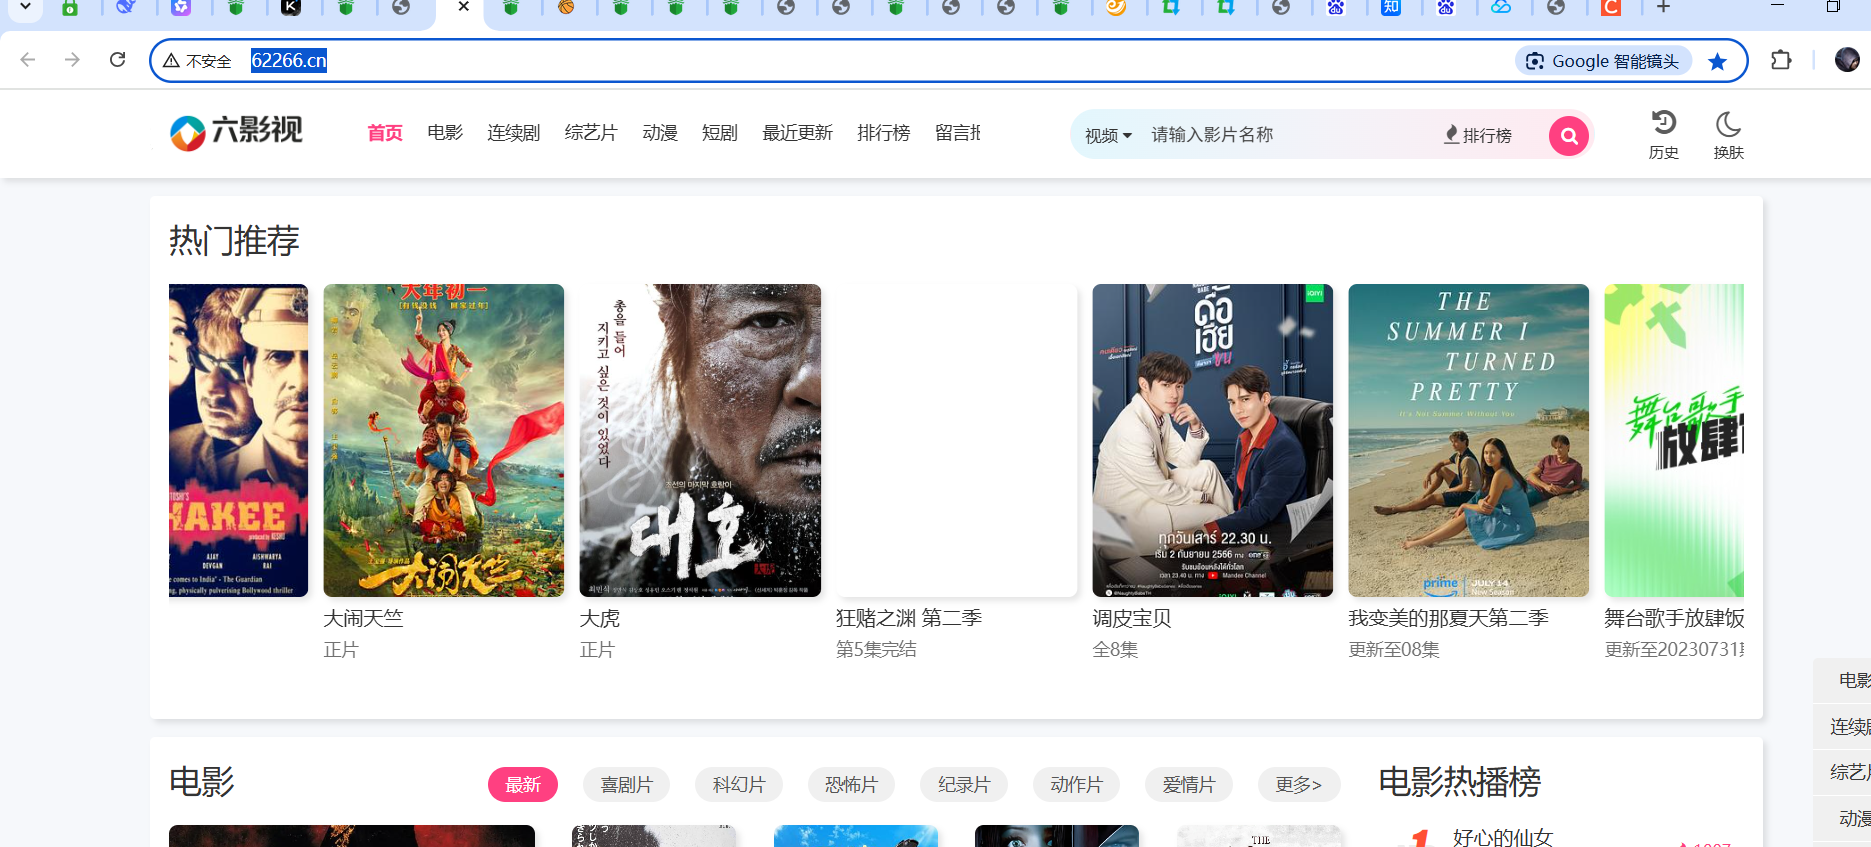
Task: Open the 大虎 movie poster
Action: pos(700,440)
